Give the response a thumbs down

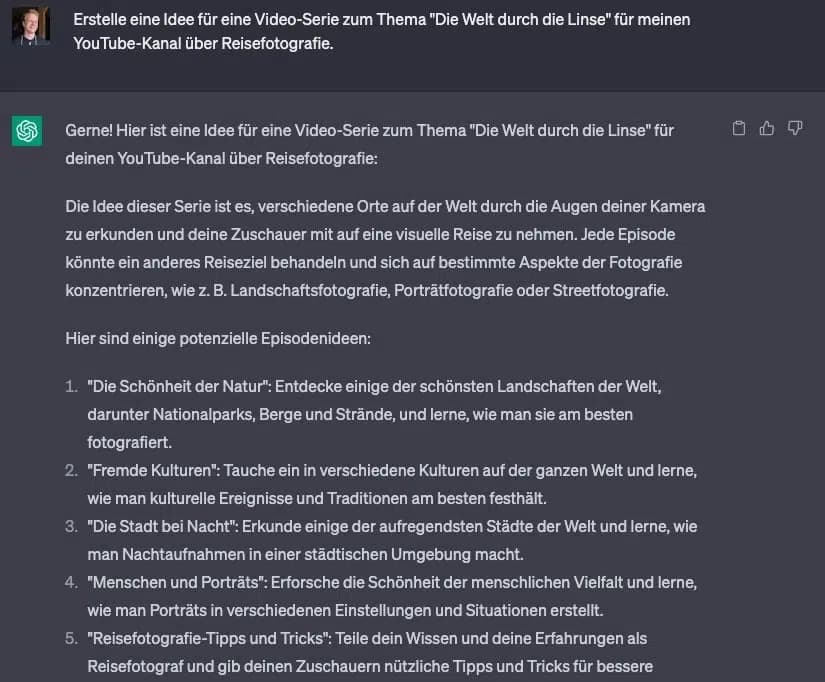tap(794, 128)
